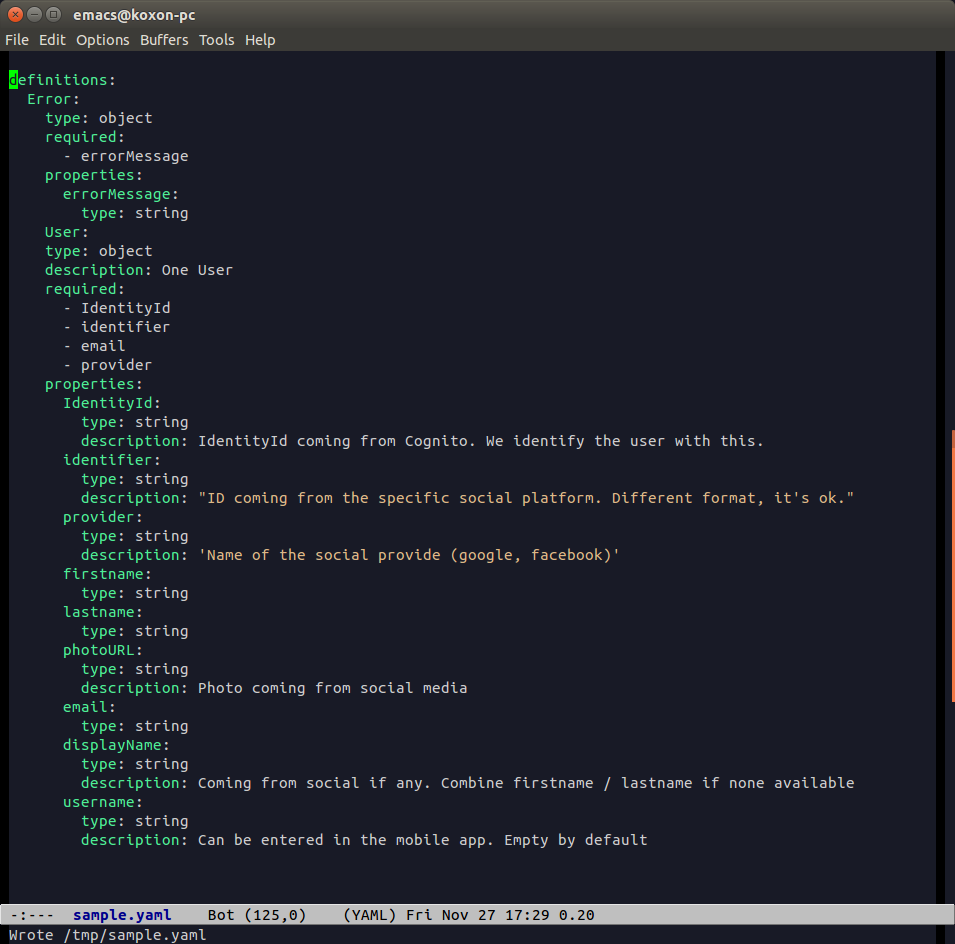Click the 'email:' property key
The height and width of the screenshot is (944, 955).
tap(90, 707)
